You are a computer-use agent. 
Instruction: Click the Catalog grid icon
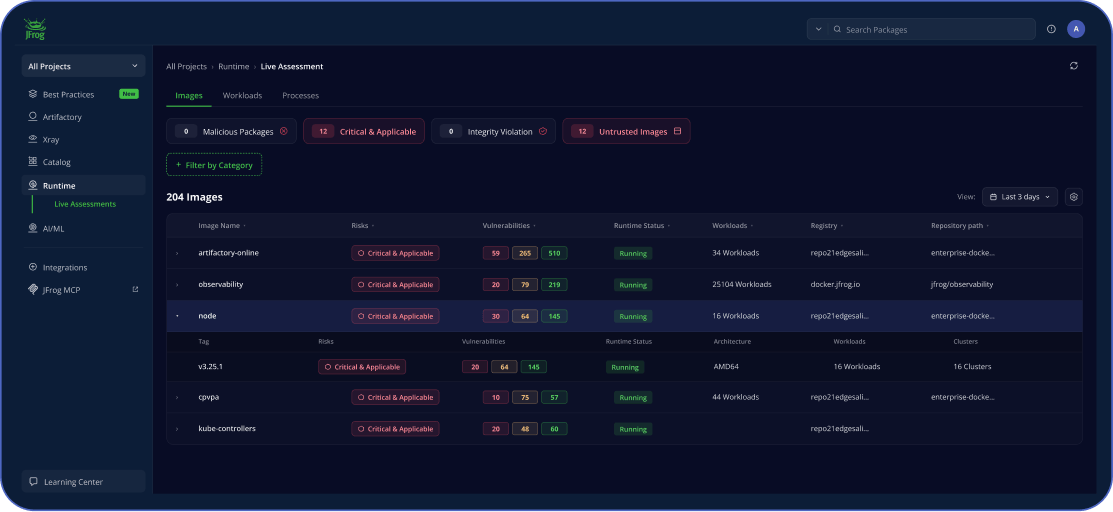click(x=33, y=162)
